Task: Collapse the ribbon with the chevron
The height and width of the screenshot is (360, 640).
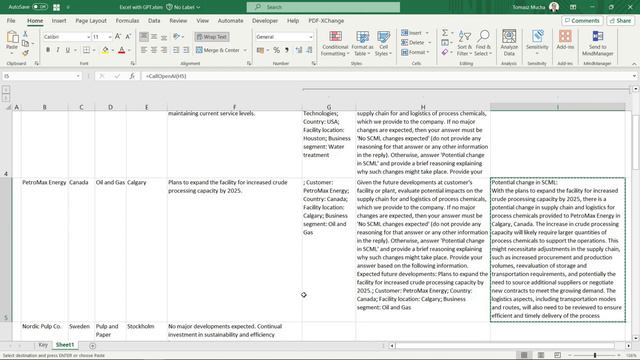Action: tap(634, 64)
